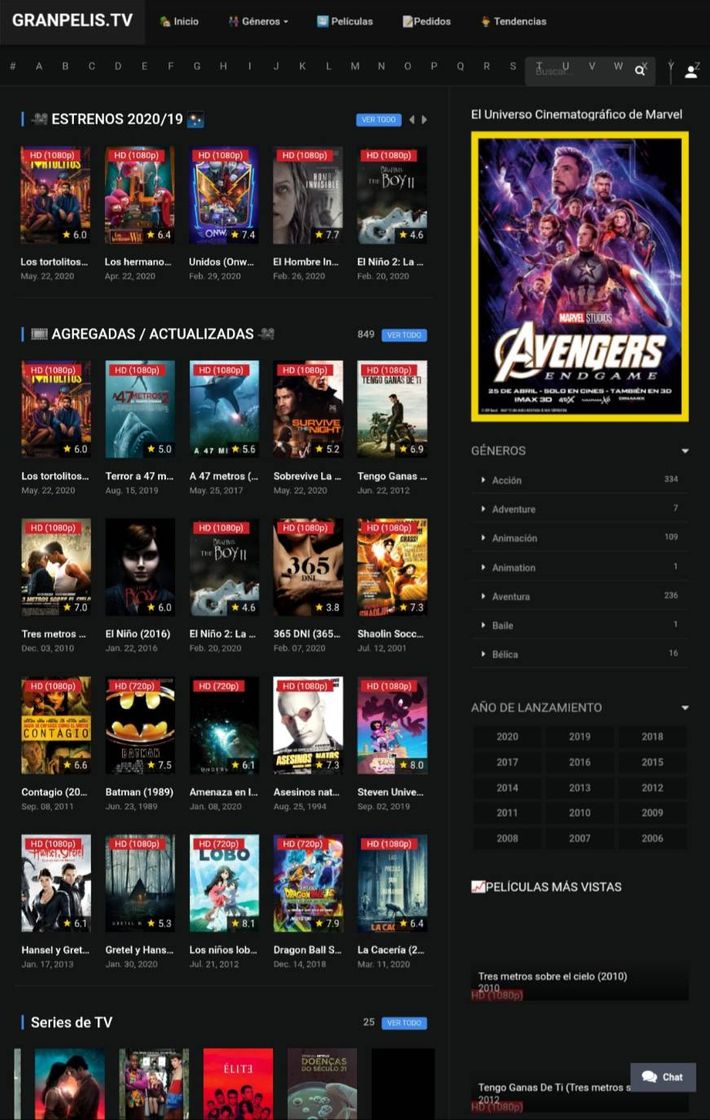
Task: Click VER TODO for Series de TV
Action: click(404, 1023)
